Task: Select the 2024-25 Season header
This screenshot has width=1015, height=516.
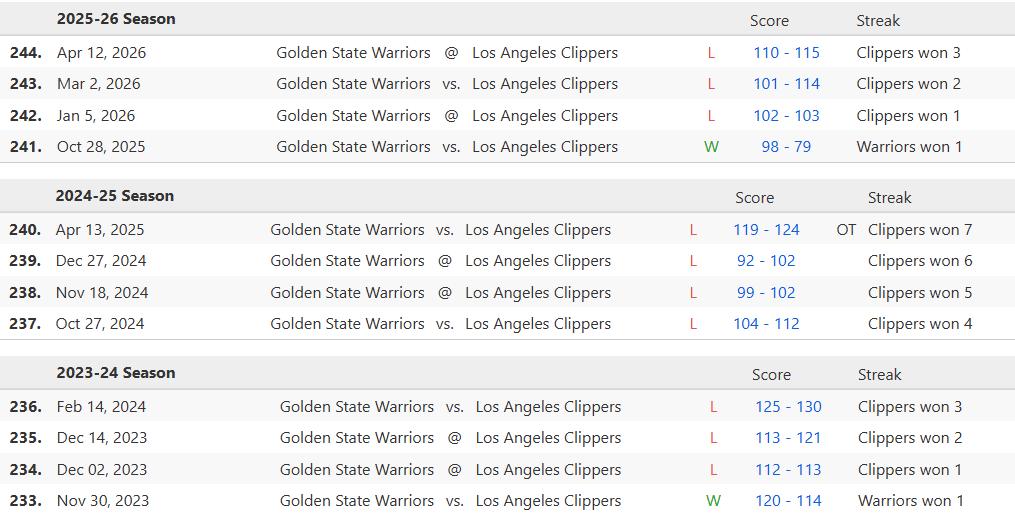Action: click(x=115, y=196)
